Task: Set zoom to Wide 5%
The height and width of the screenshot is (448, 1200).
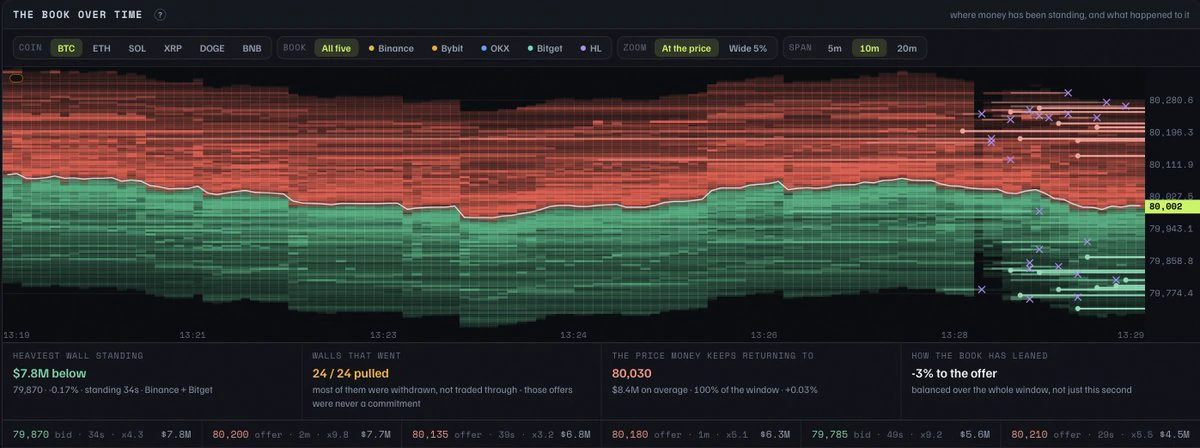Action: pyautogui.click(x=748, y=48)
